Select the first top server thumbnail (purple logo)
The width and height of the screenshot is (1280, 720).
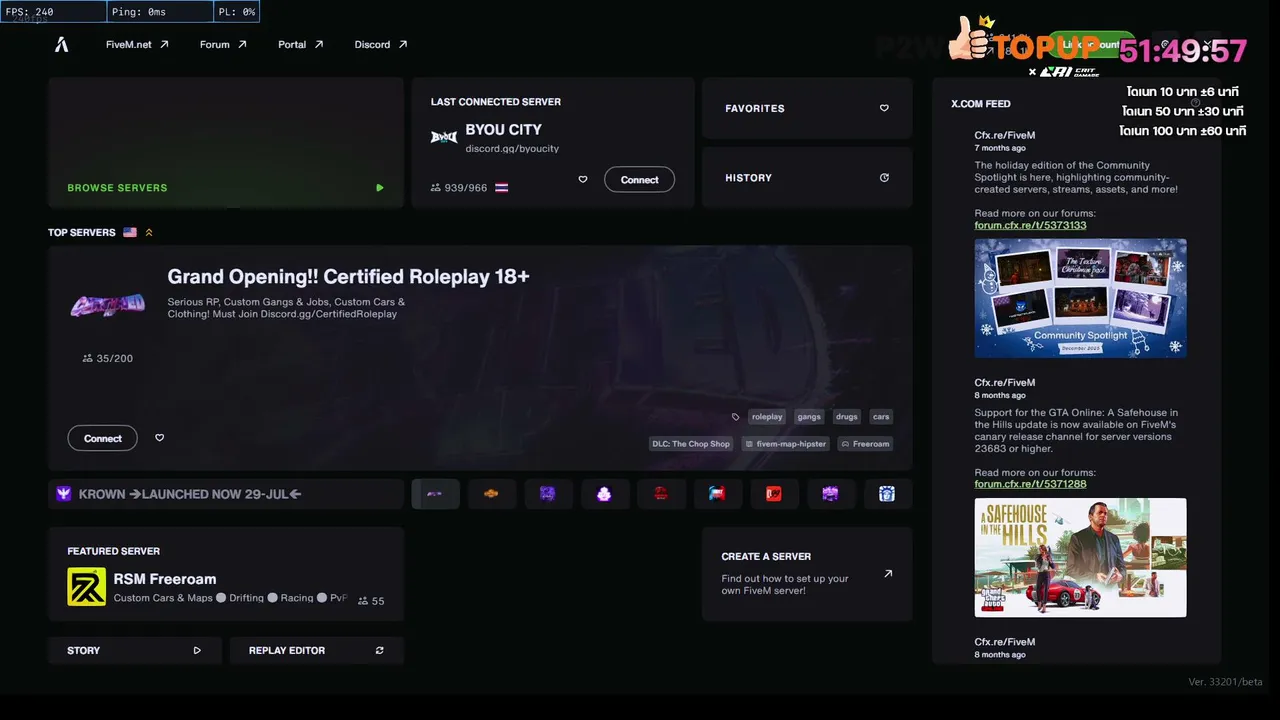point(435,494)
